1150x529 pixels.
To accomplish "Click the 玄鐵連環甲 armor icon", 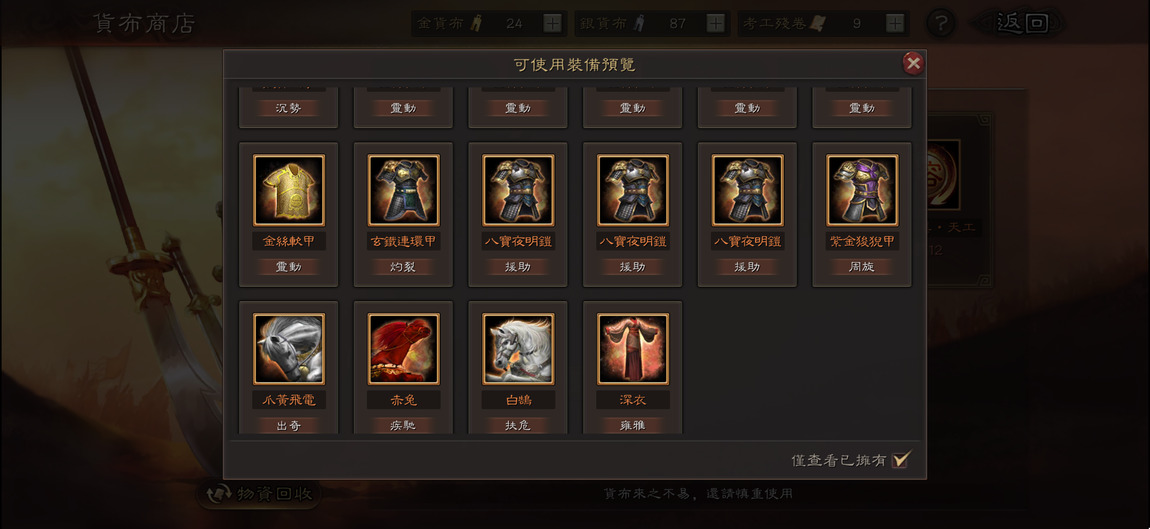I will (x=403, y=190).
